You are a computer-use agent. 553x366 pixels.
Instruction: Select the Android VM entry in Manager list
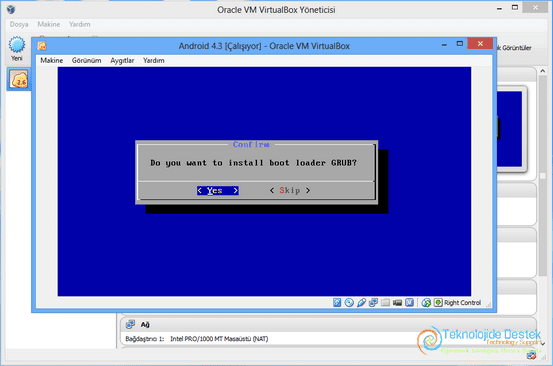[x=19, y=79]
